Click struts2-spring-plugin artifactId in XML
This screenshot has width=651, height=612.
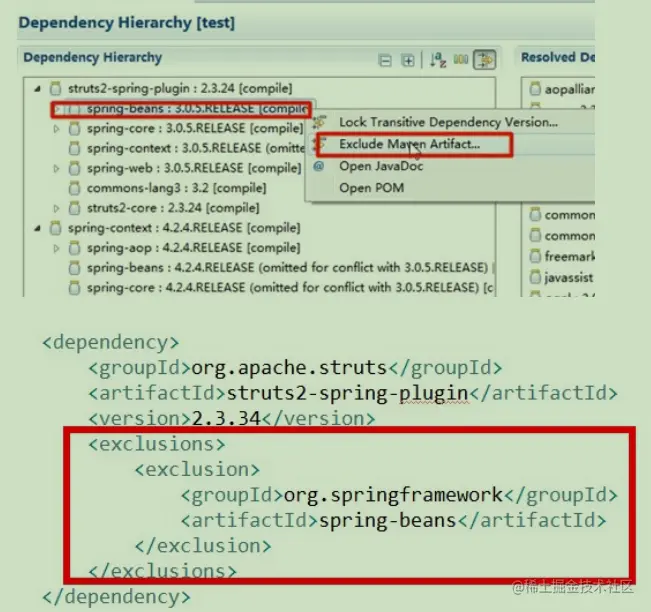tap(347, 393)
